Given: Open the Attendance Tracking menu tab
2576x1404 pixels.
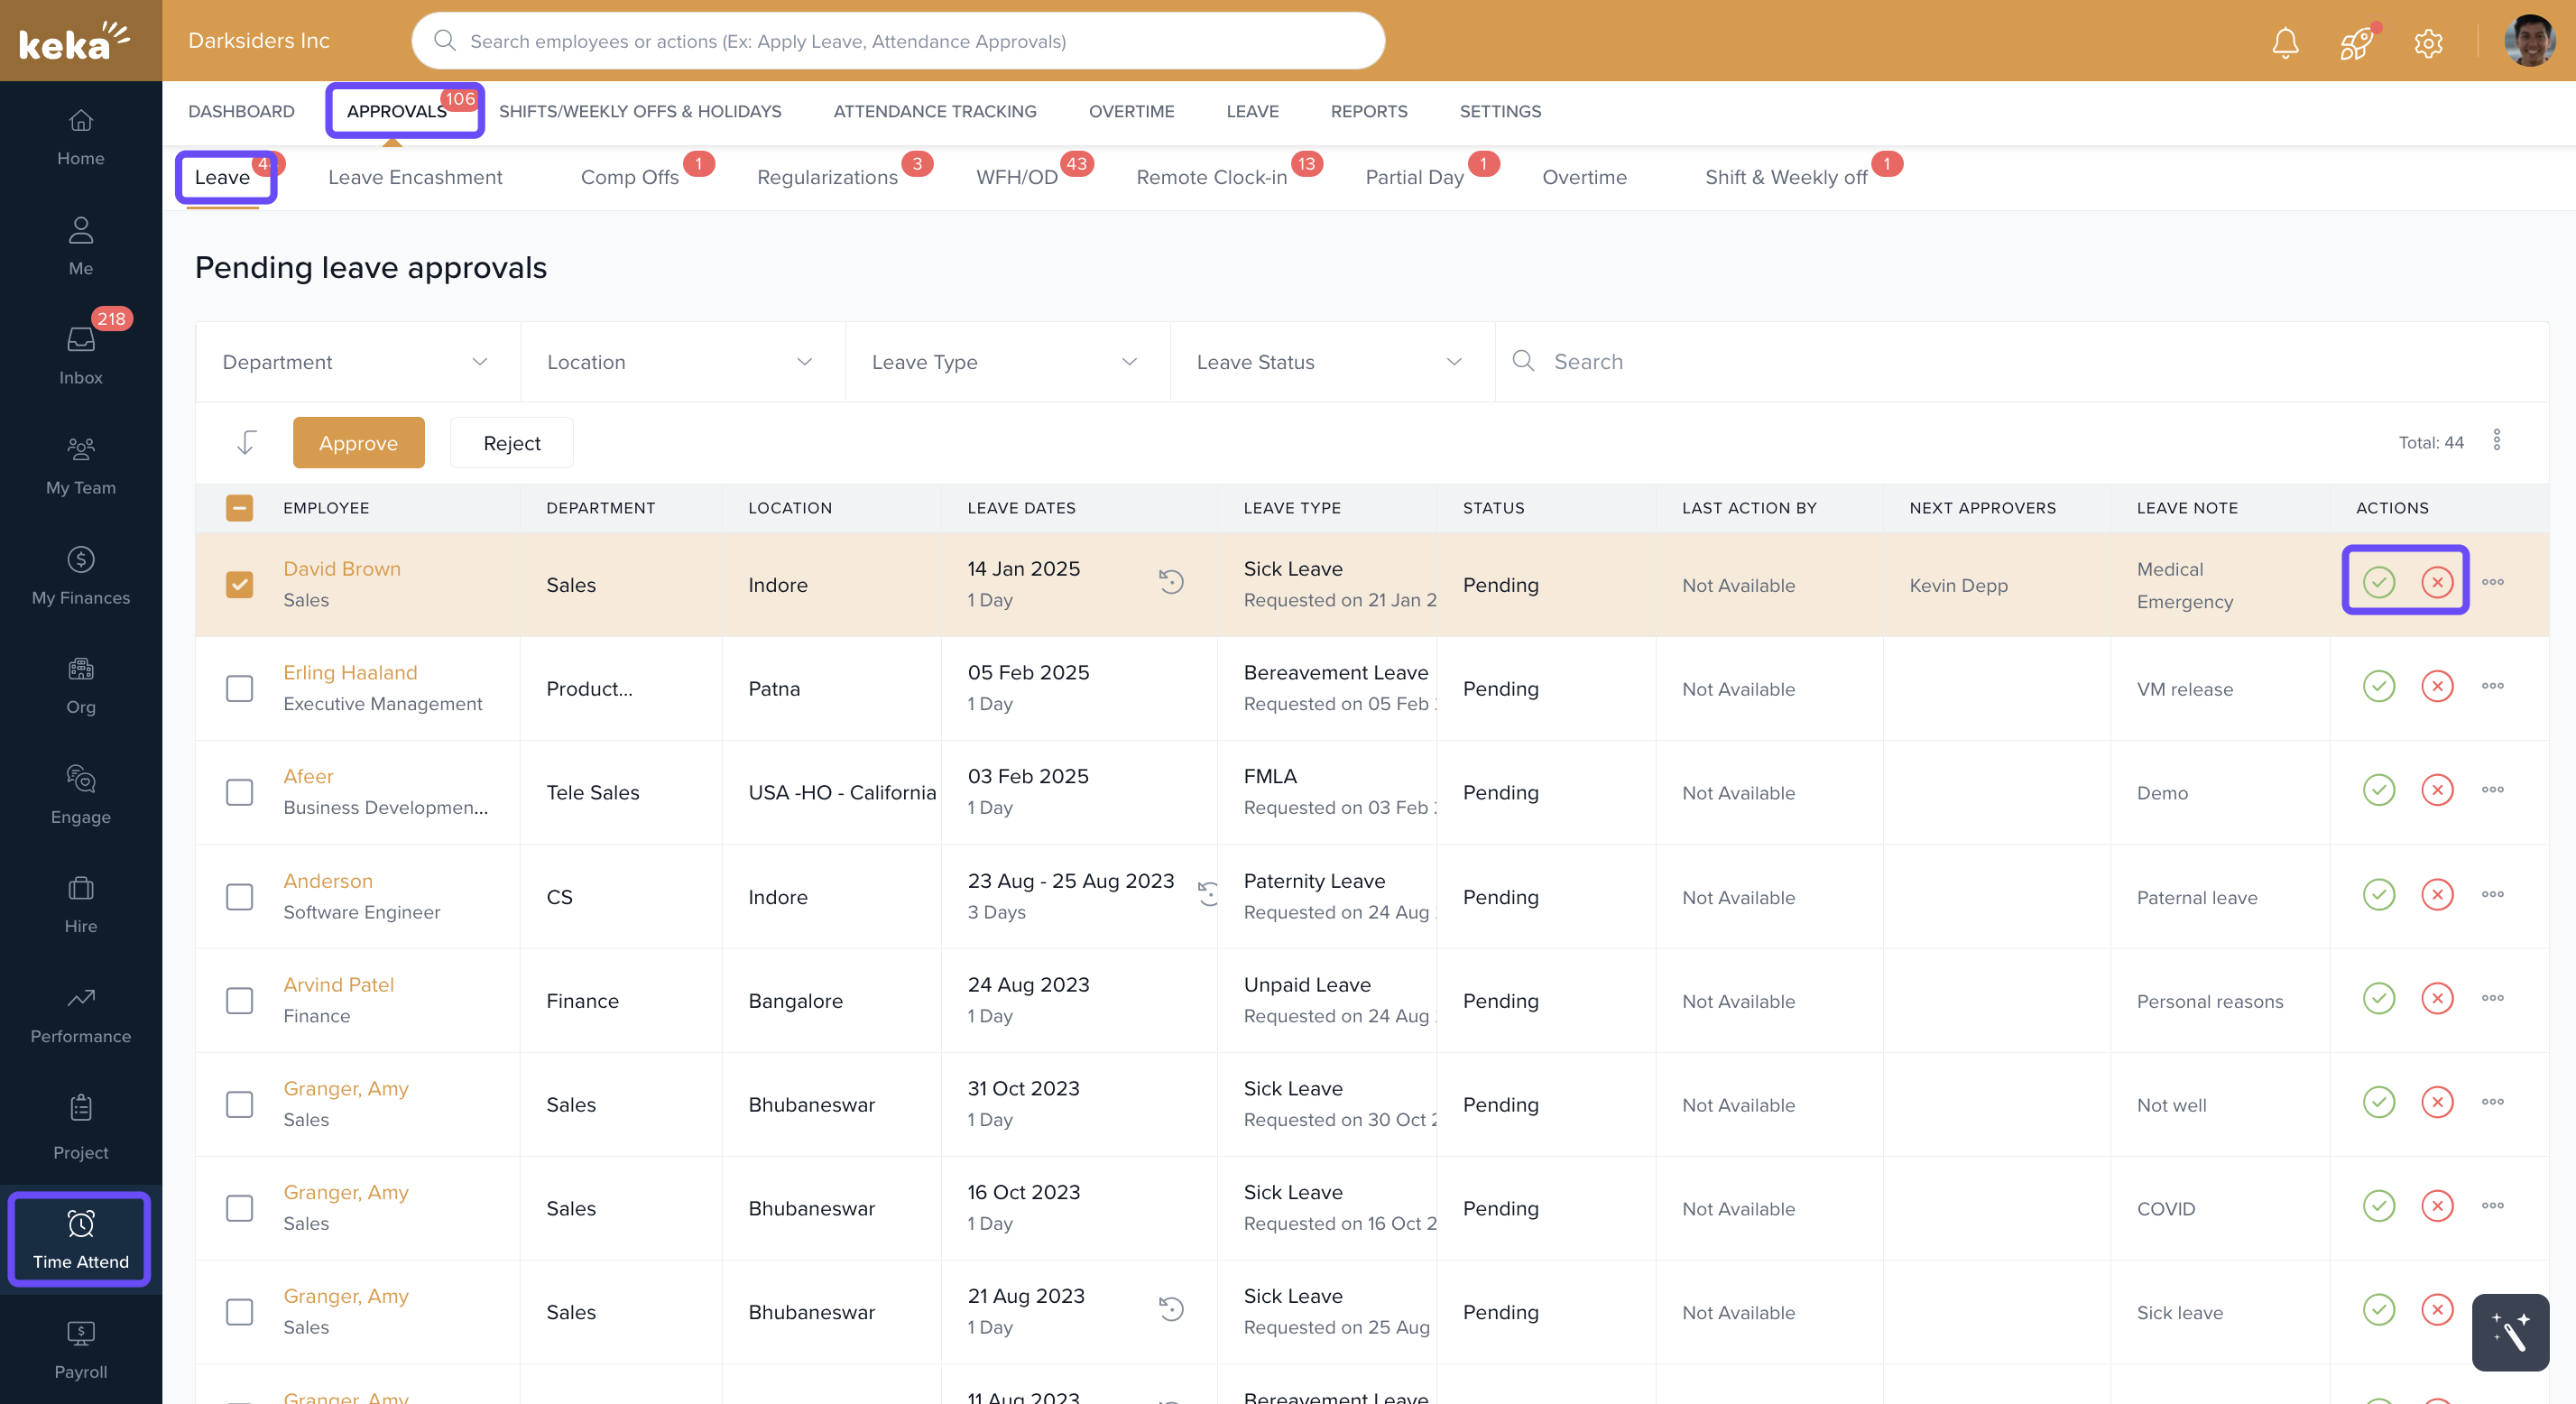Looking at the screenshot, I should (934, 111).
